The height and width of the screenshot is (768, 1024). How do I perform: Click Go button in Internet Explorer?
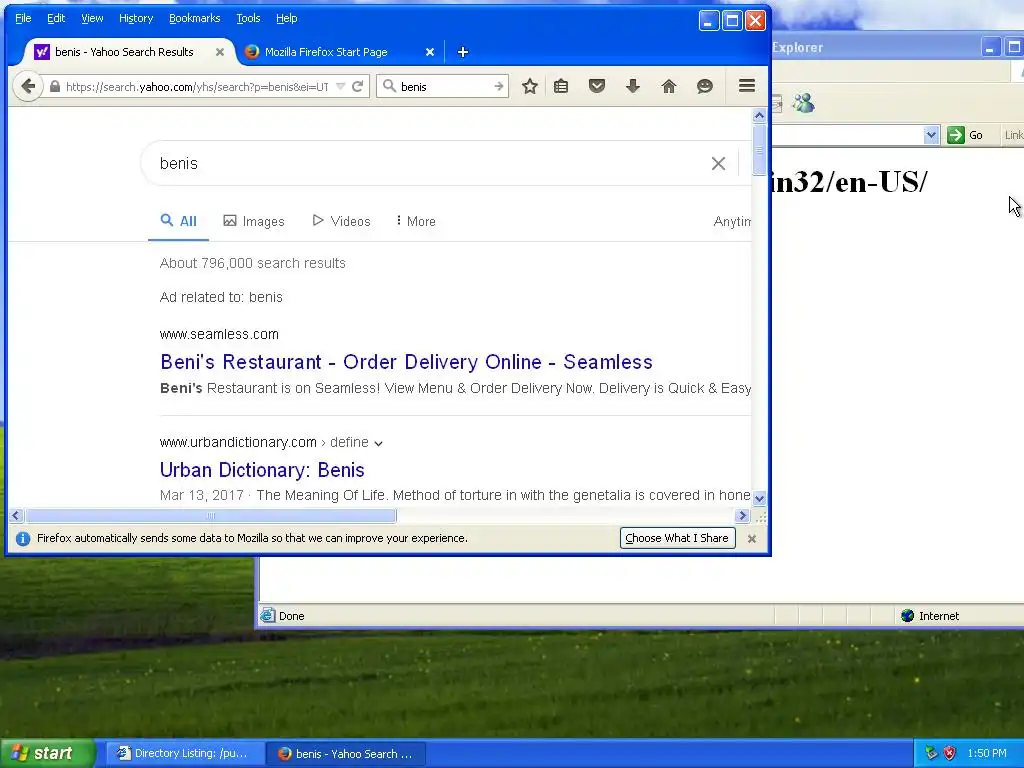click(x=966, y=135)
